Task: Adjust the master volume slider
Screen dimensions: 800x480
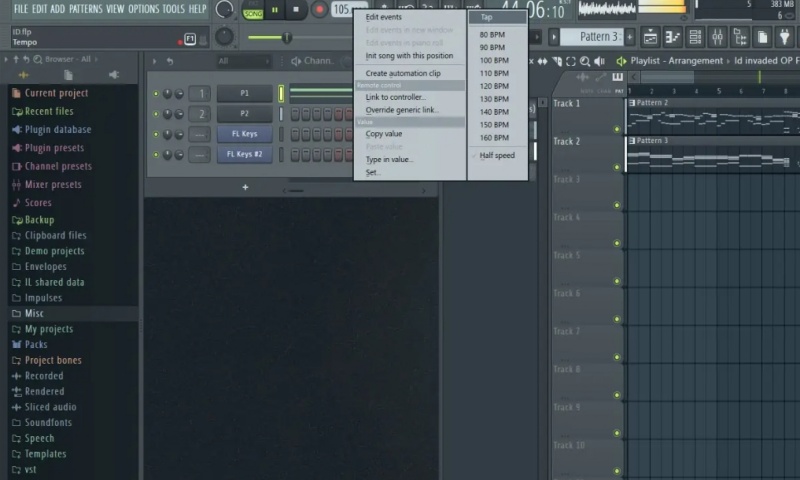Action: point(287,37)
